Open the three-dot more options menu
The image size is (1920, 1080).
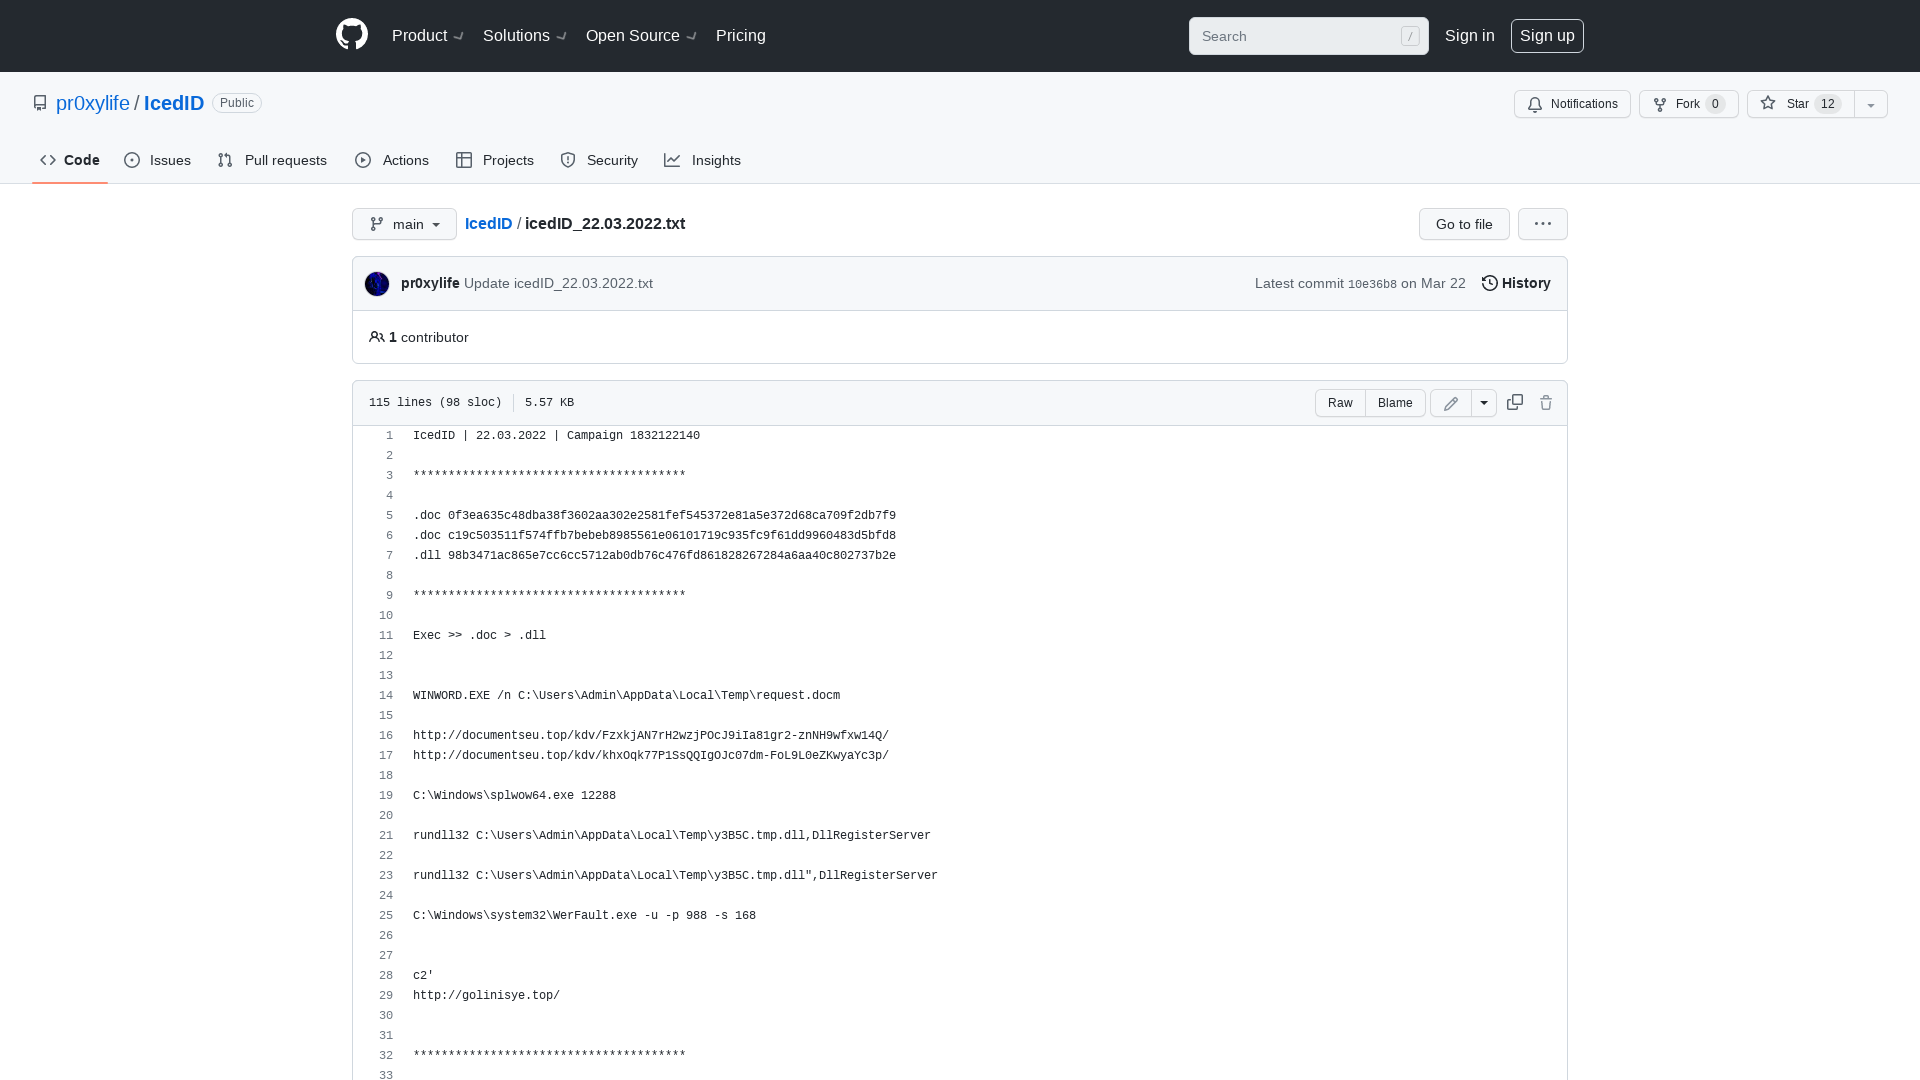(x=1543, y=224)
